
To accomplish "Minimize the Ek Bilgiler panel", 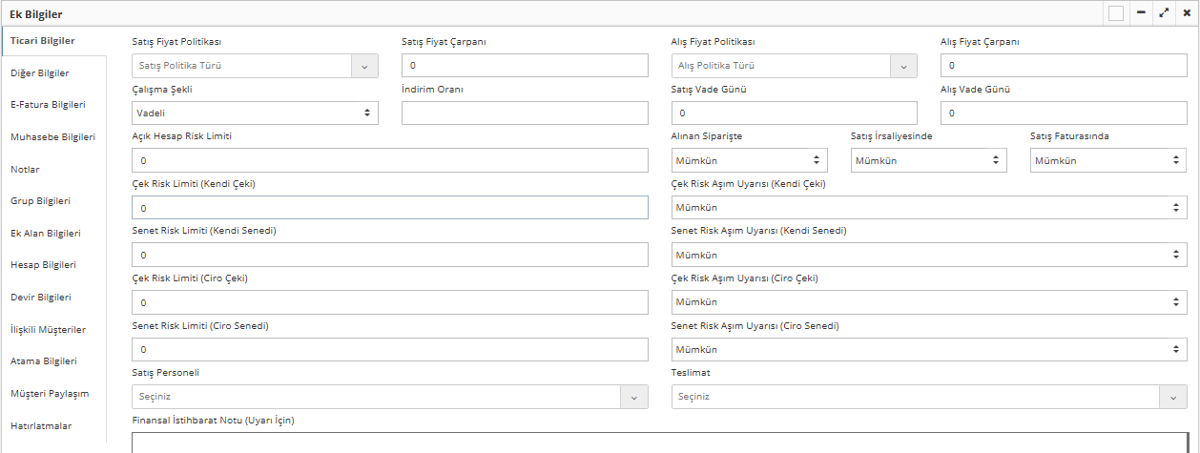I will (x=1141, y=13).
